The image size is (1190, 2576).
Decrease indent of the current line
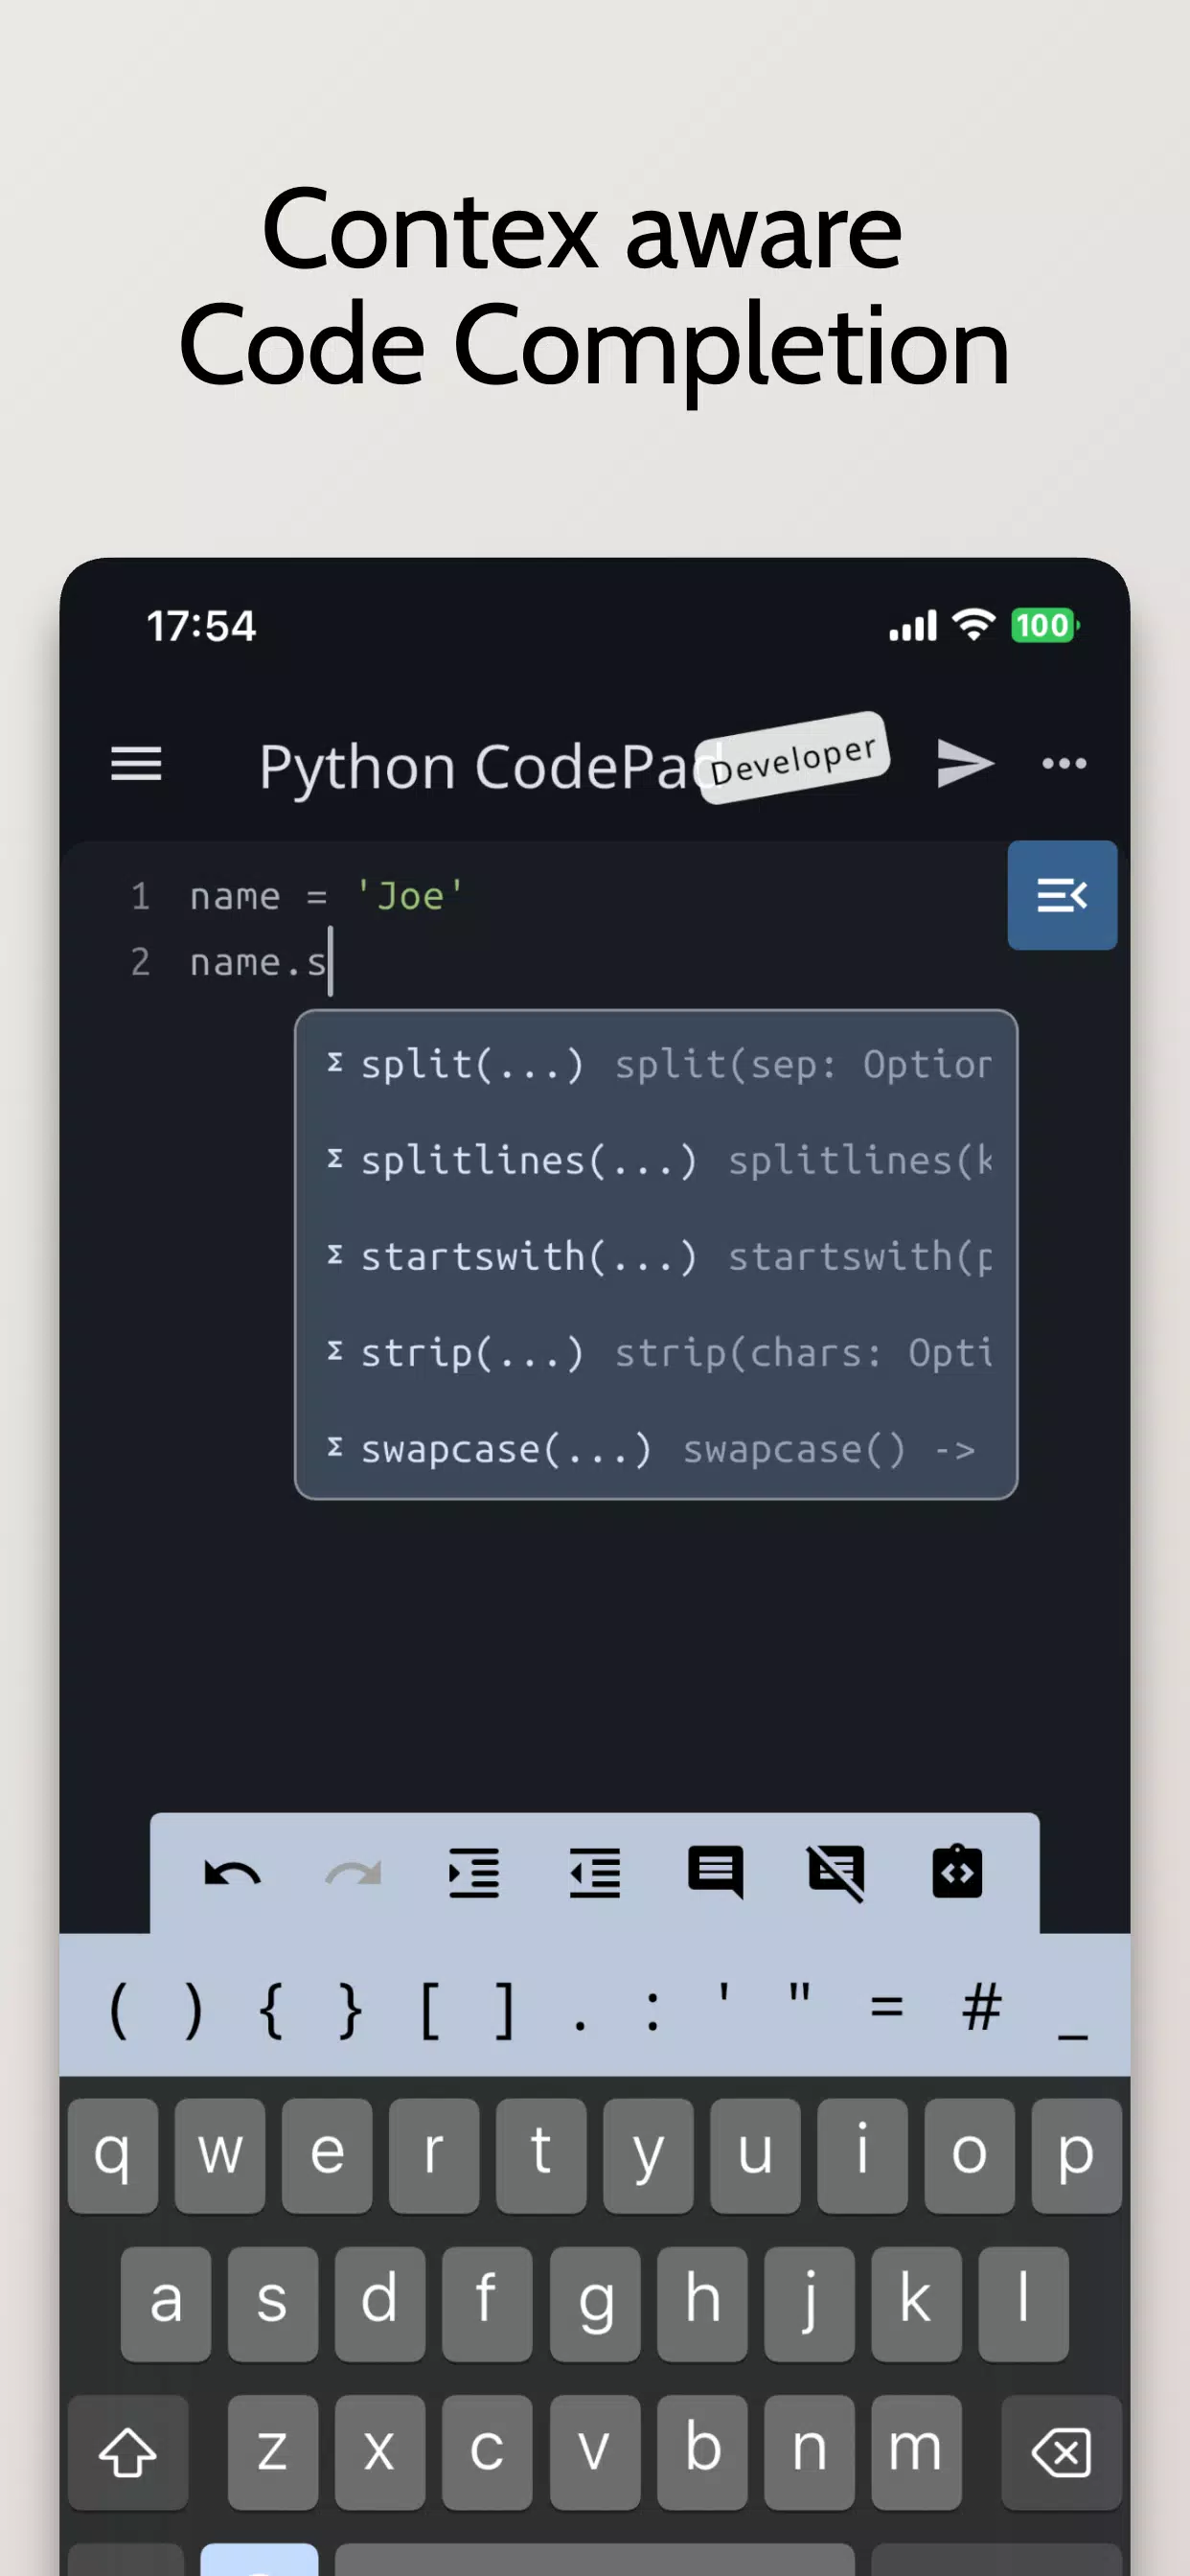pyautogui.click(x=595, y=1873)
